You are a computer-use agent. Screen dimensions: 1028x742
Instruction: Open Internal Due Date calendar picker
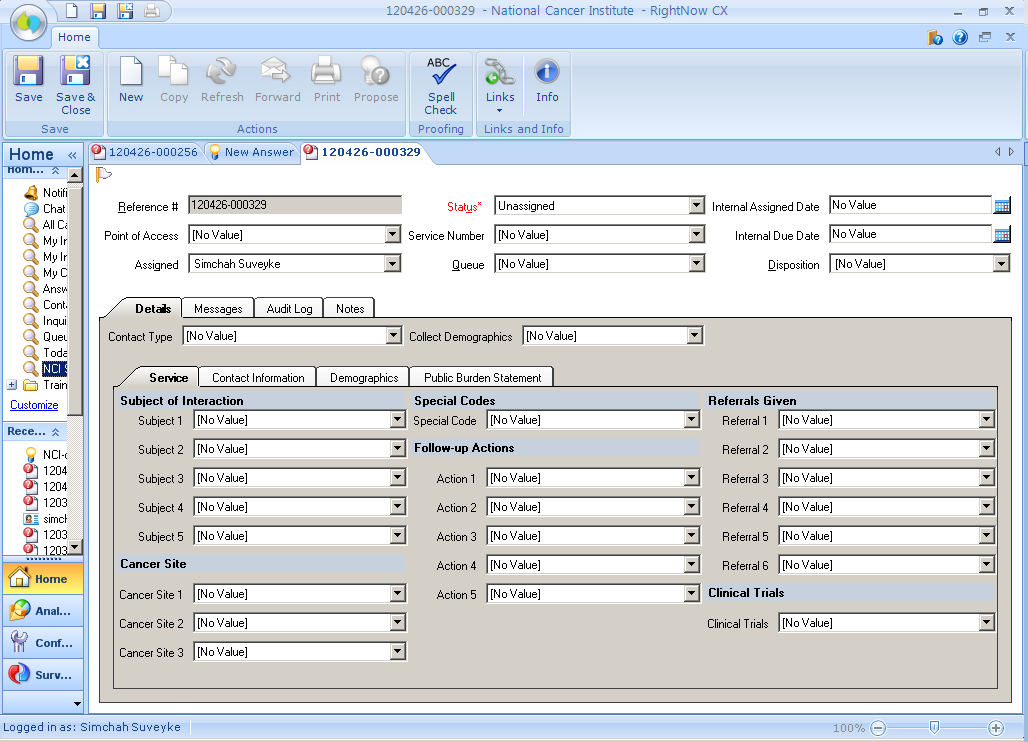click(x=1001, y=235)
